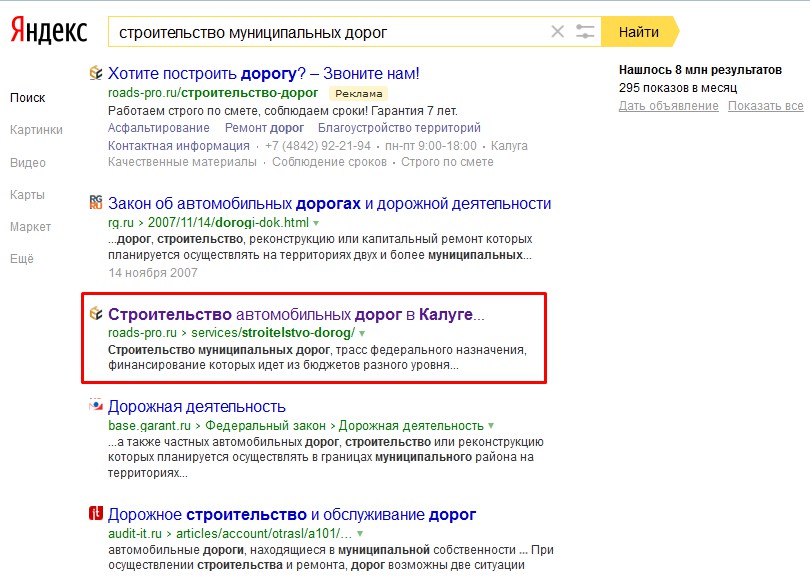Open the audit-it.ru domain link
Viewport: 810px width, 579px height.
coord(135,534)
